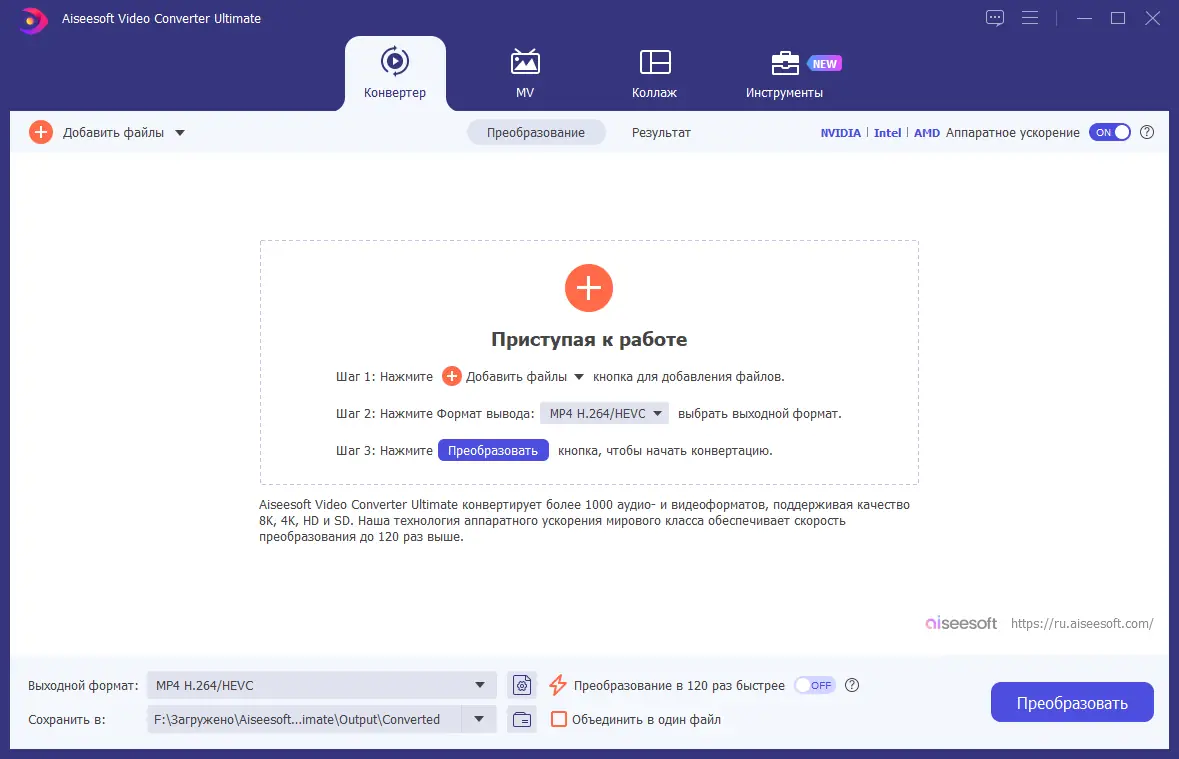Open the feedback speech bubble icon
This screenshot has height=759, width=1179.
pos(994,18)
